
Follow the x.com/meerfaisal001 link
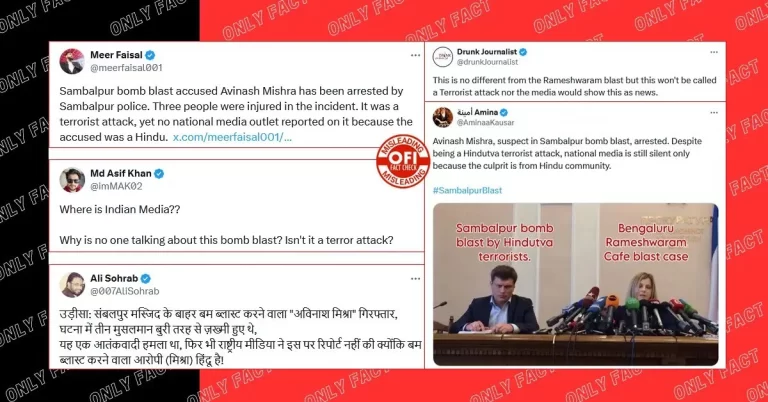click(x=232, y=137)
